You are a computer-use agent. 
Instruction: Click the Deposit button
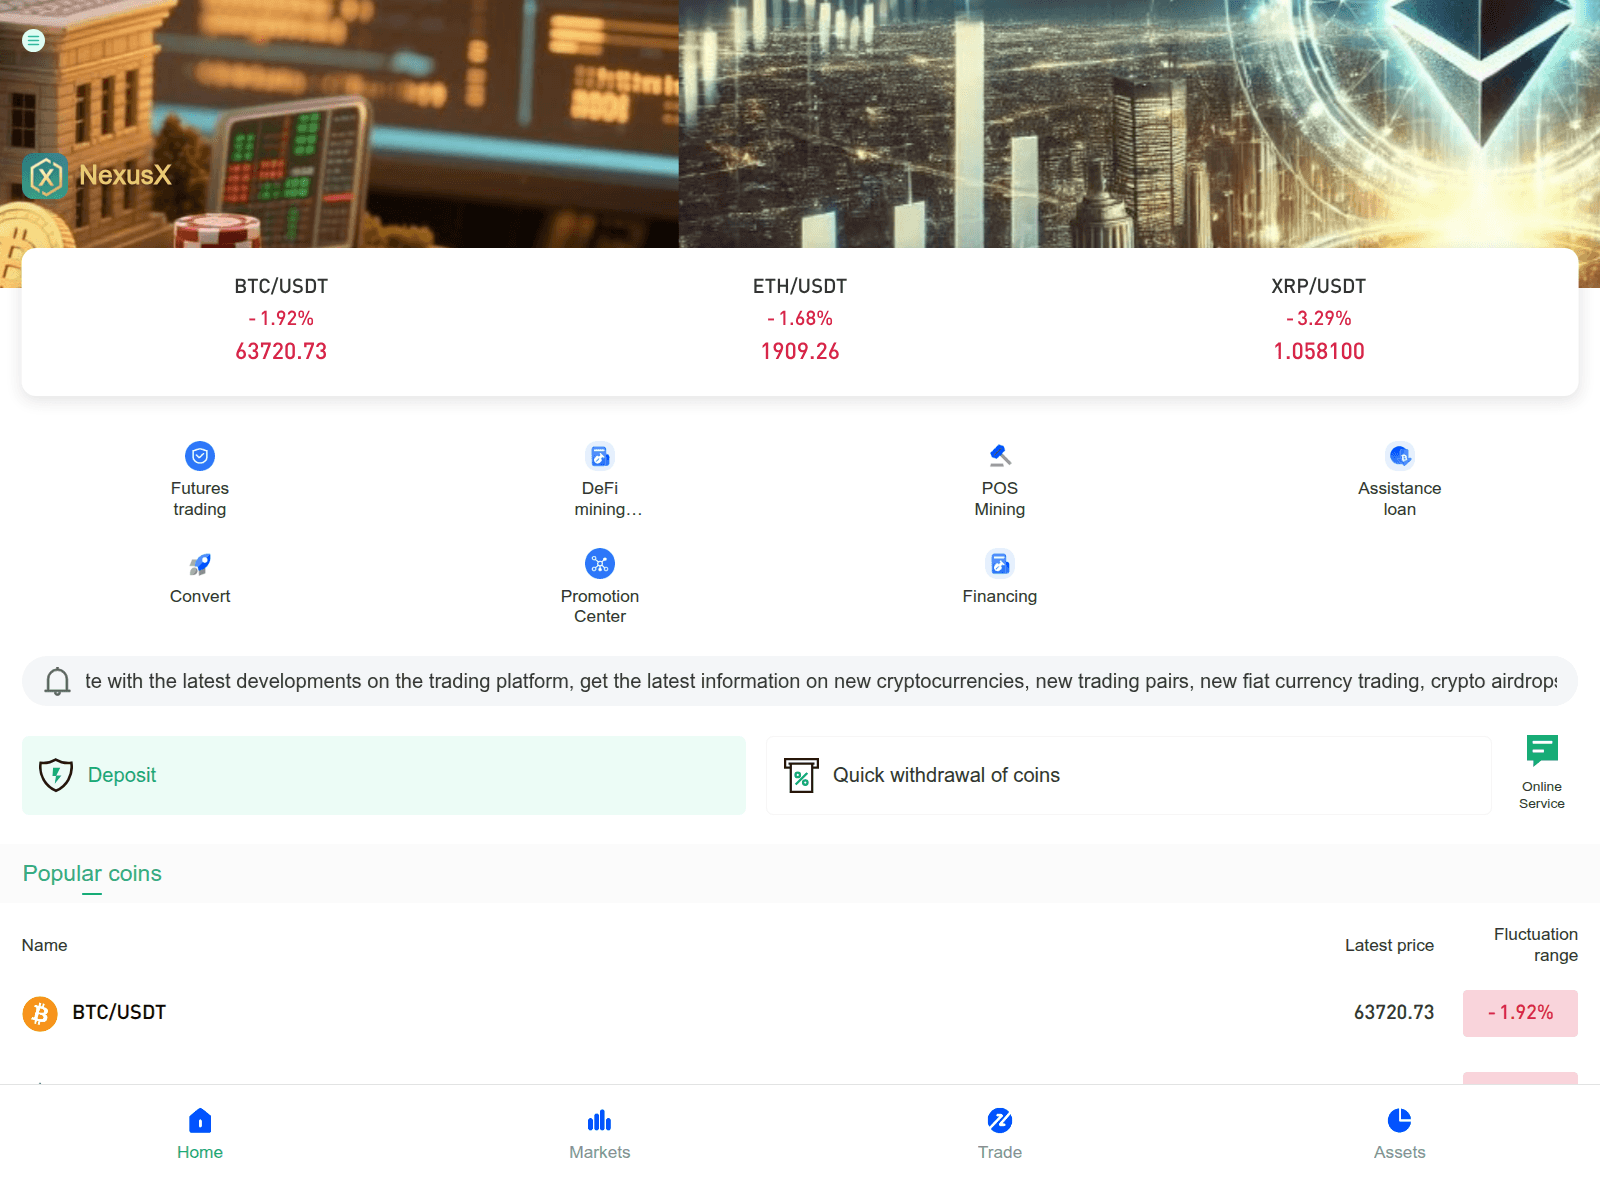pos(384,776)
